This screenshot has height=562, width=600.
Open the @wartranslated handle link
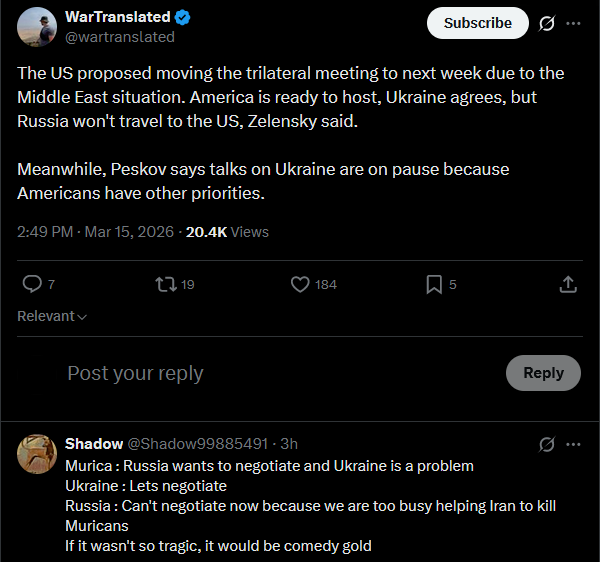click(x=120, y=37)
